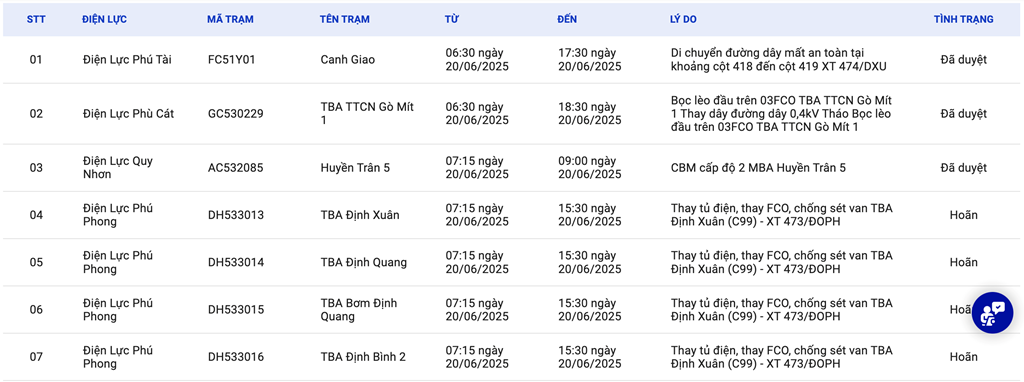Click the ĐẾN column header
This screenshot has width=1024, height=382.
tap(567, 20)
